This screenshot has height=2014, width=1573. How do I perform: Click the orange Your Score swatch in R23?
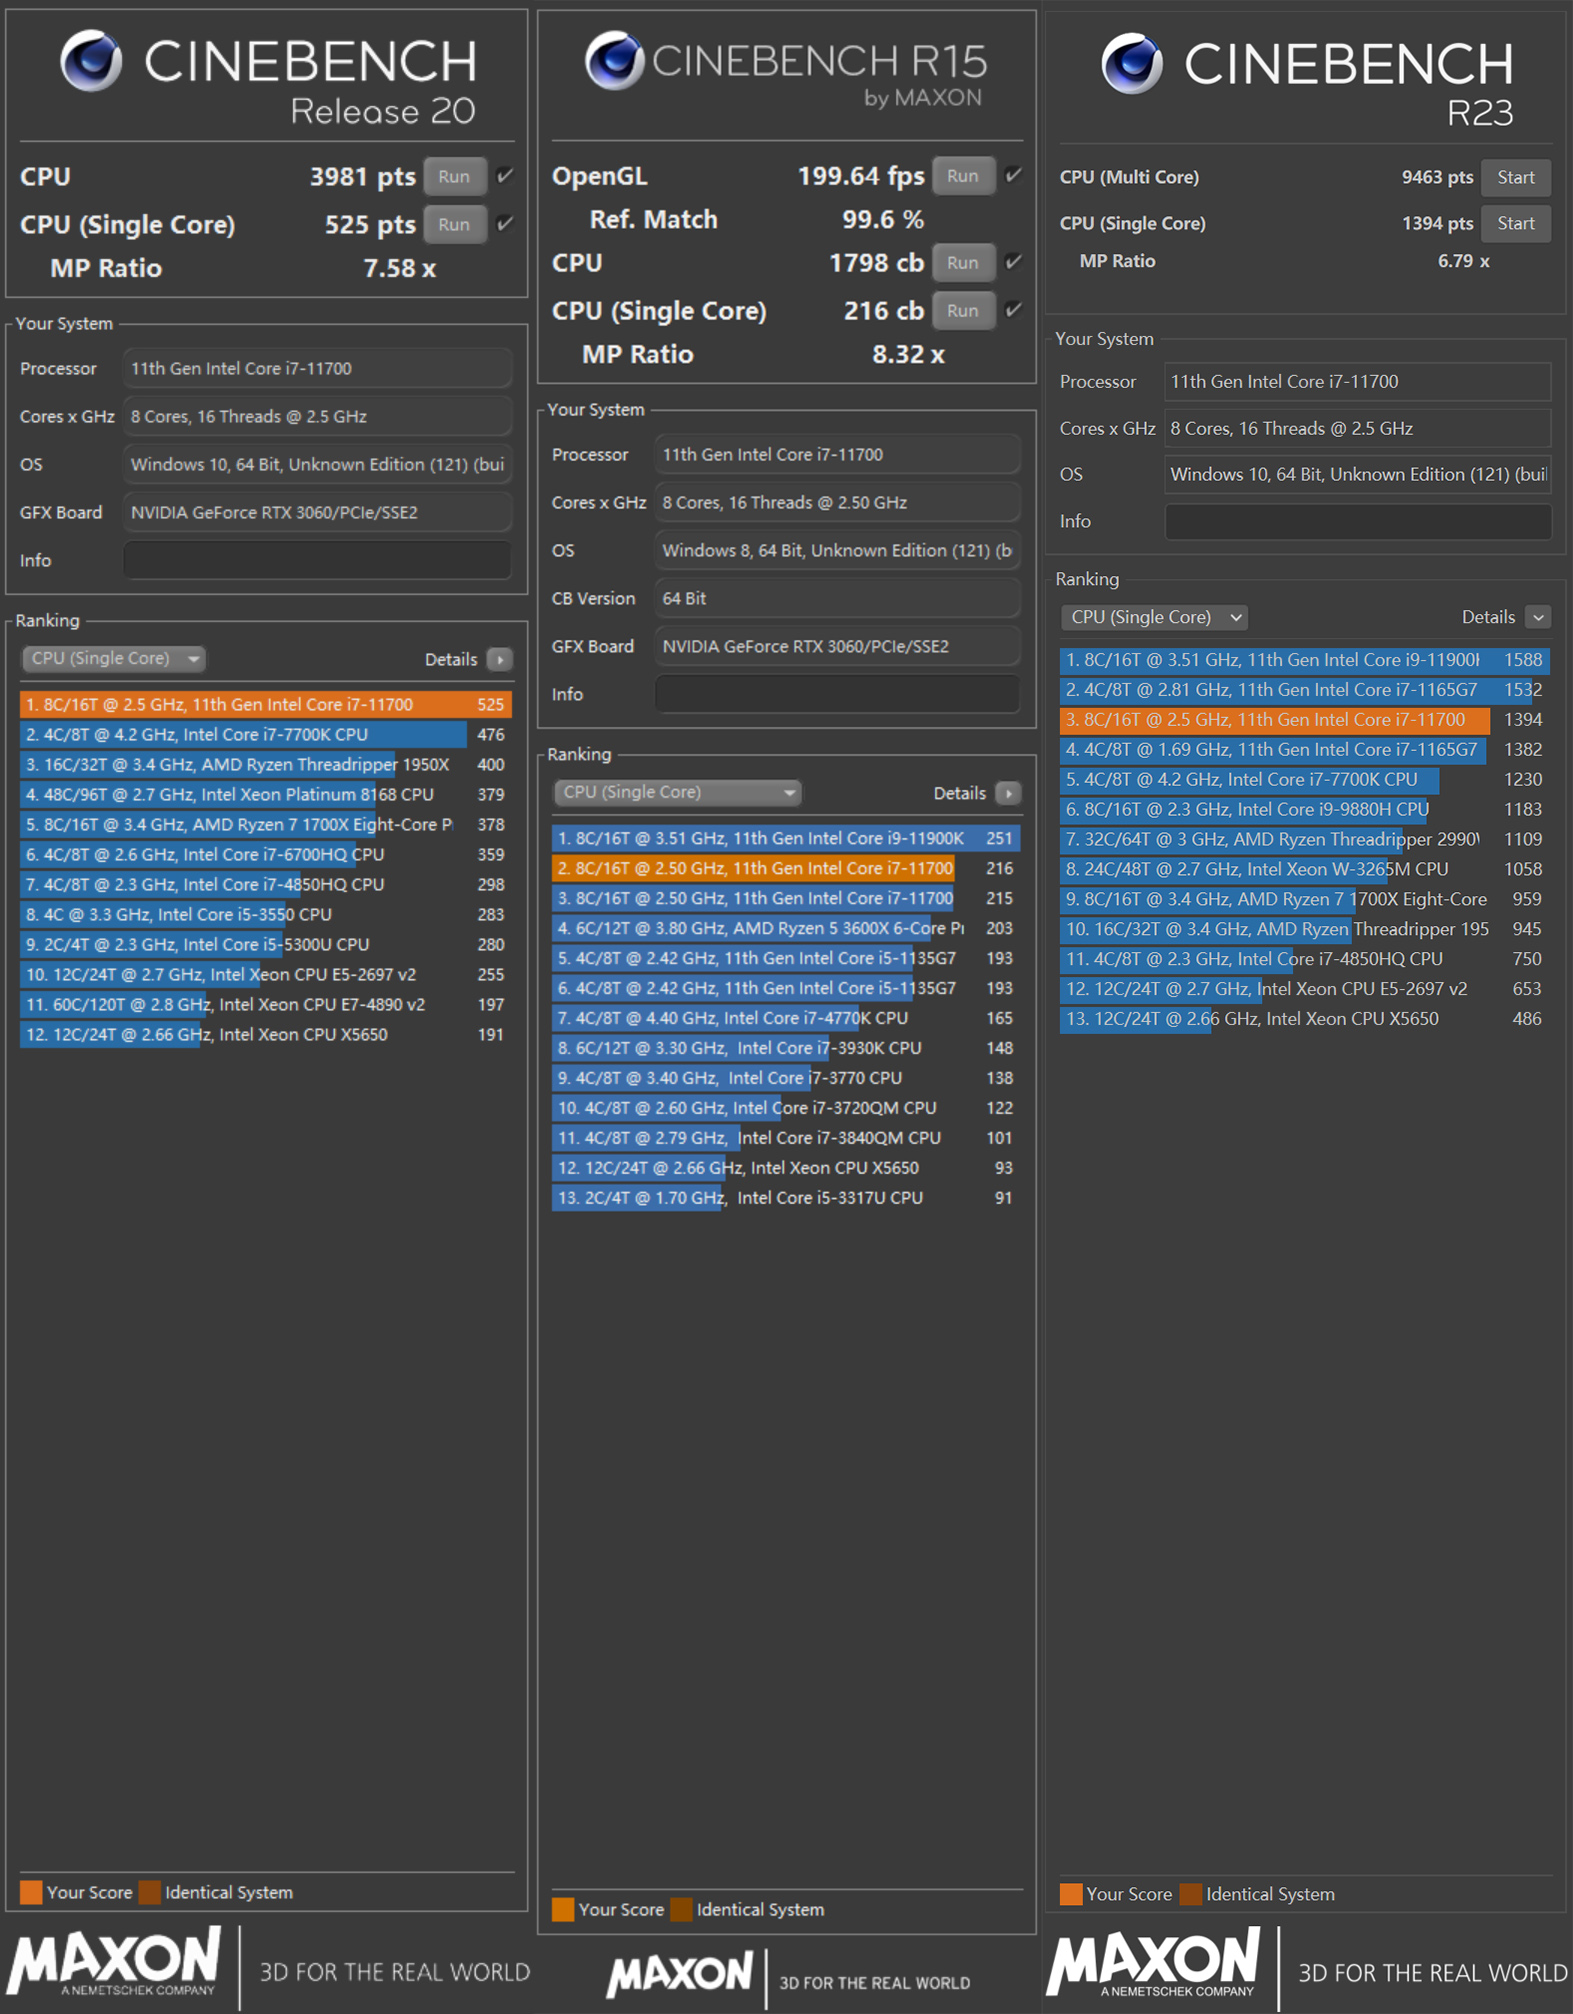(1070, 1894)
